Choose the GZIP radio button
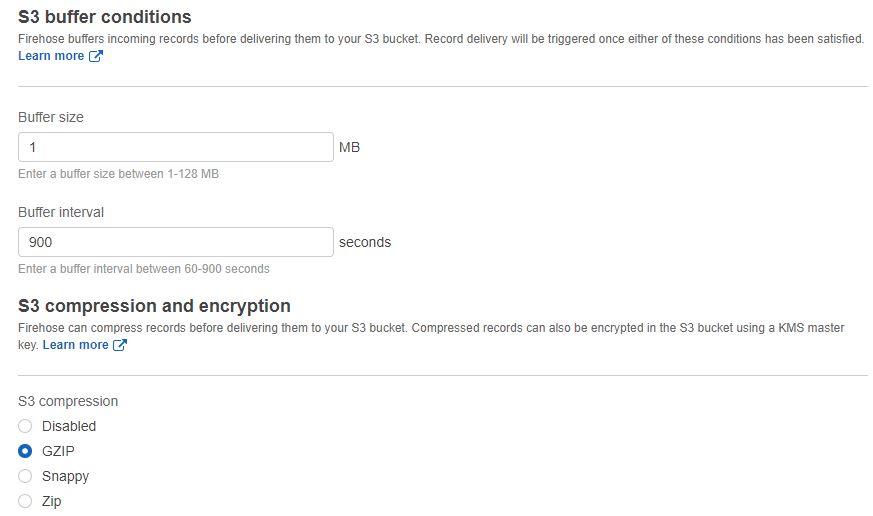 pos(26,451)
